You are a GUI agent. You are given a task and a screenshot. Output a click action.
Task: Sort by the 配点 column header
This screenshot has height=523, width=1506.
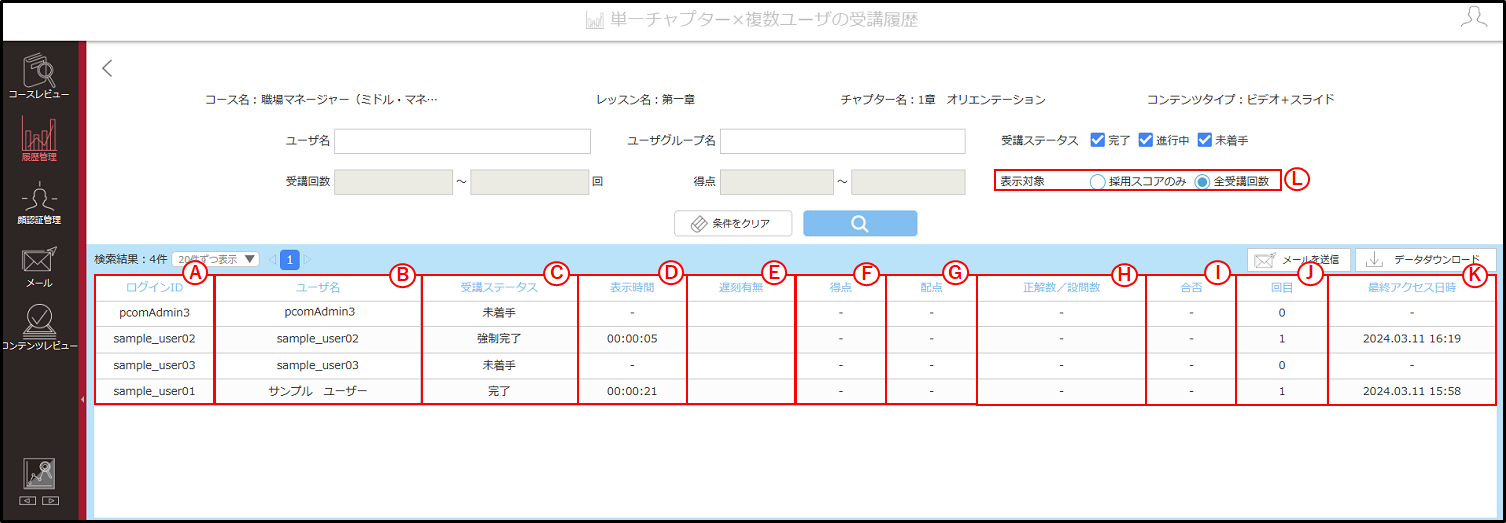(x=931, y=287)
